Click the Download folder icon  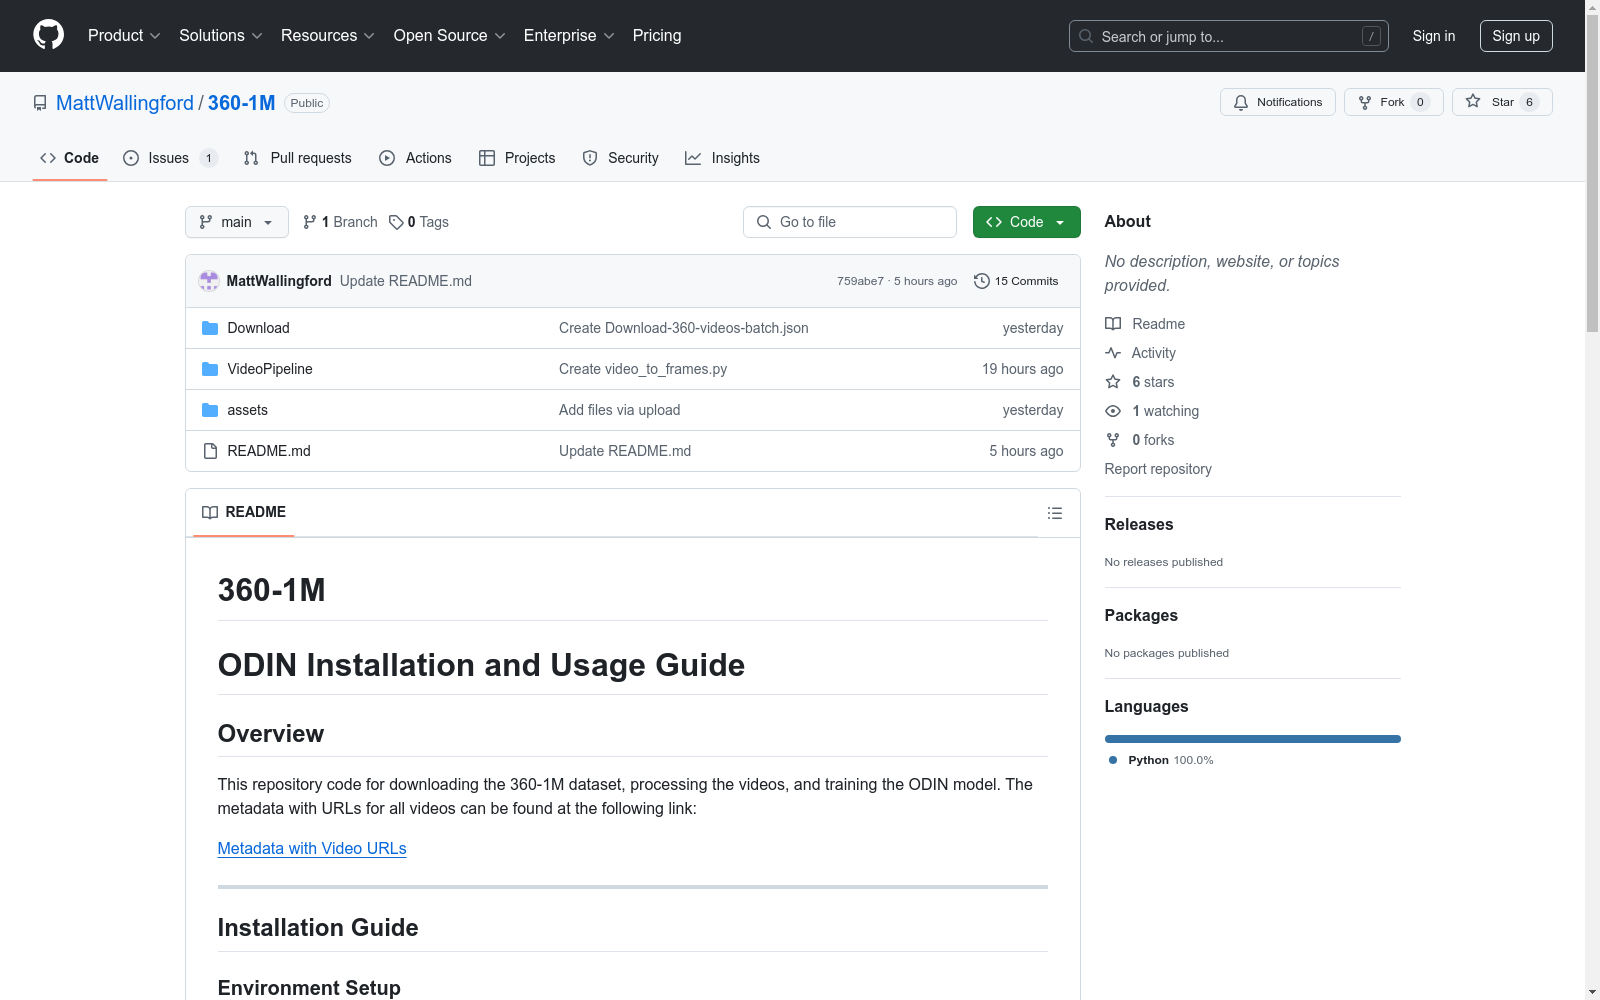[x=210, y=328]
